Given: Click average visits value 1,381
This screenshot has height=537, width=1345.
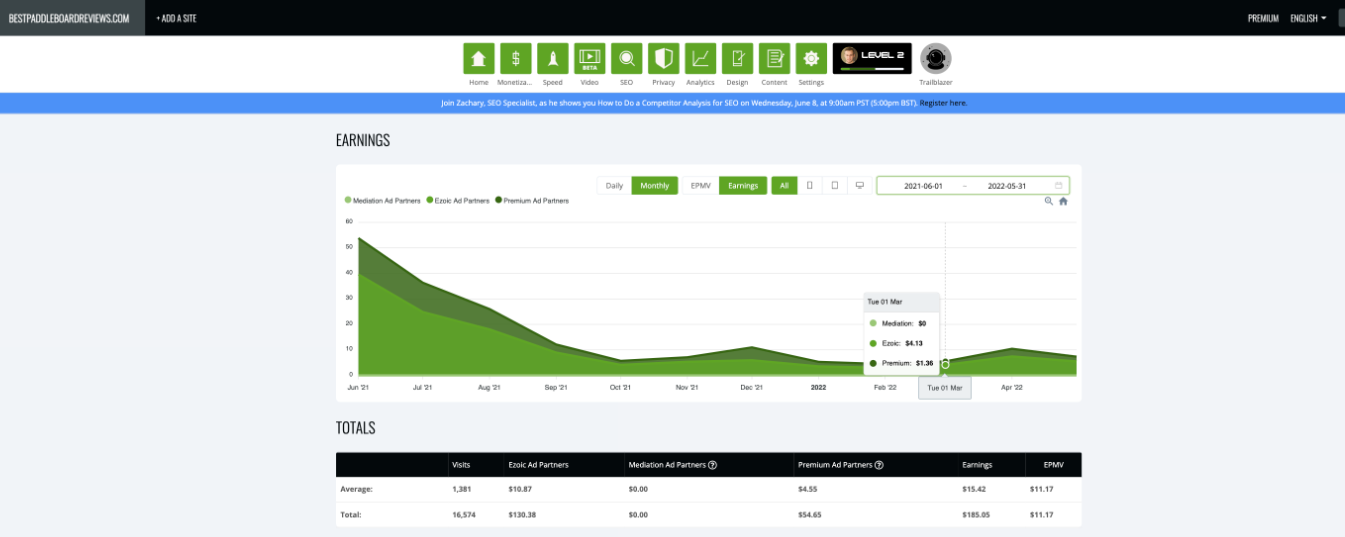Looking at the screenshot, I should (x=462, y=489).
